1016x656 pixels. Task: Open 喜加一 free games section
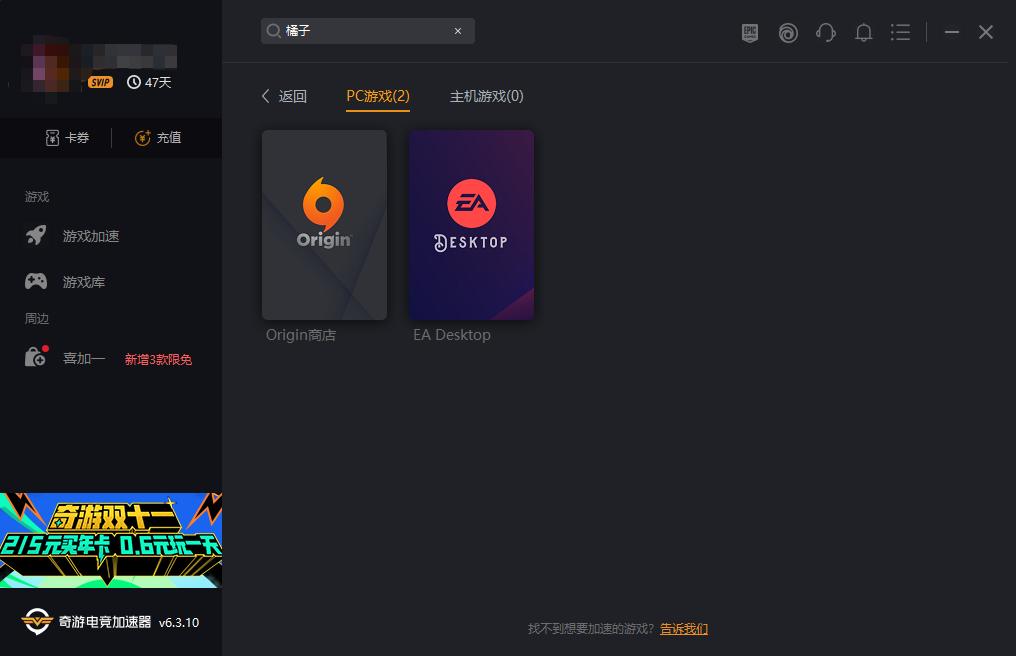(x=65, y=358)
